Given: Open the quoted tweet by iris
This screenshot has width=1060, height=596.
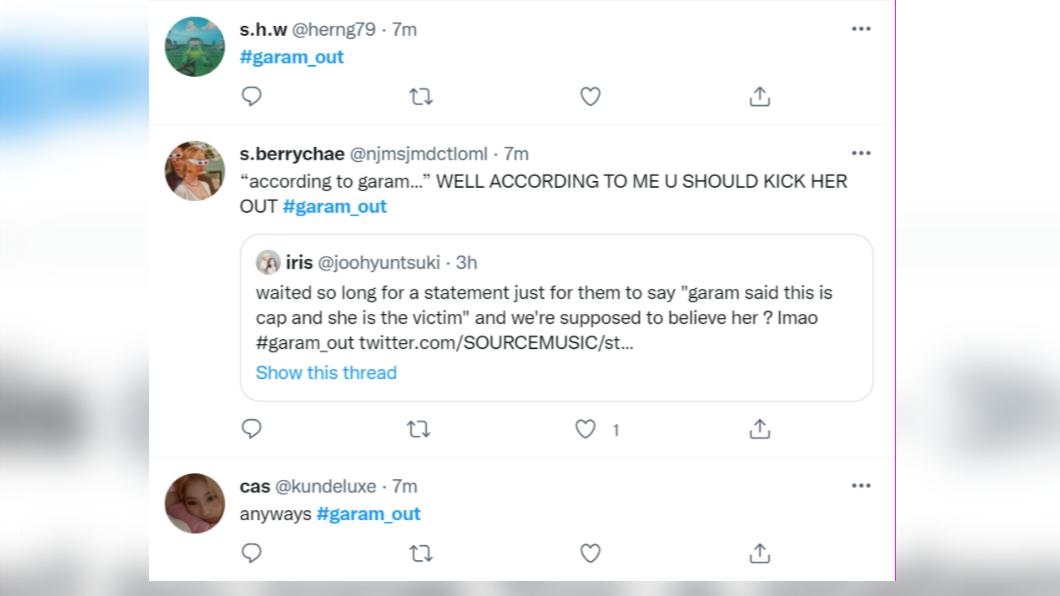Looking at the screenshot, I should [556, 318].
